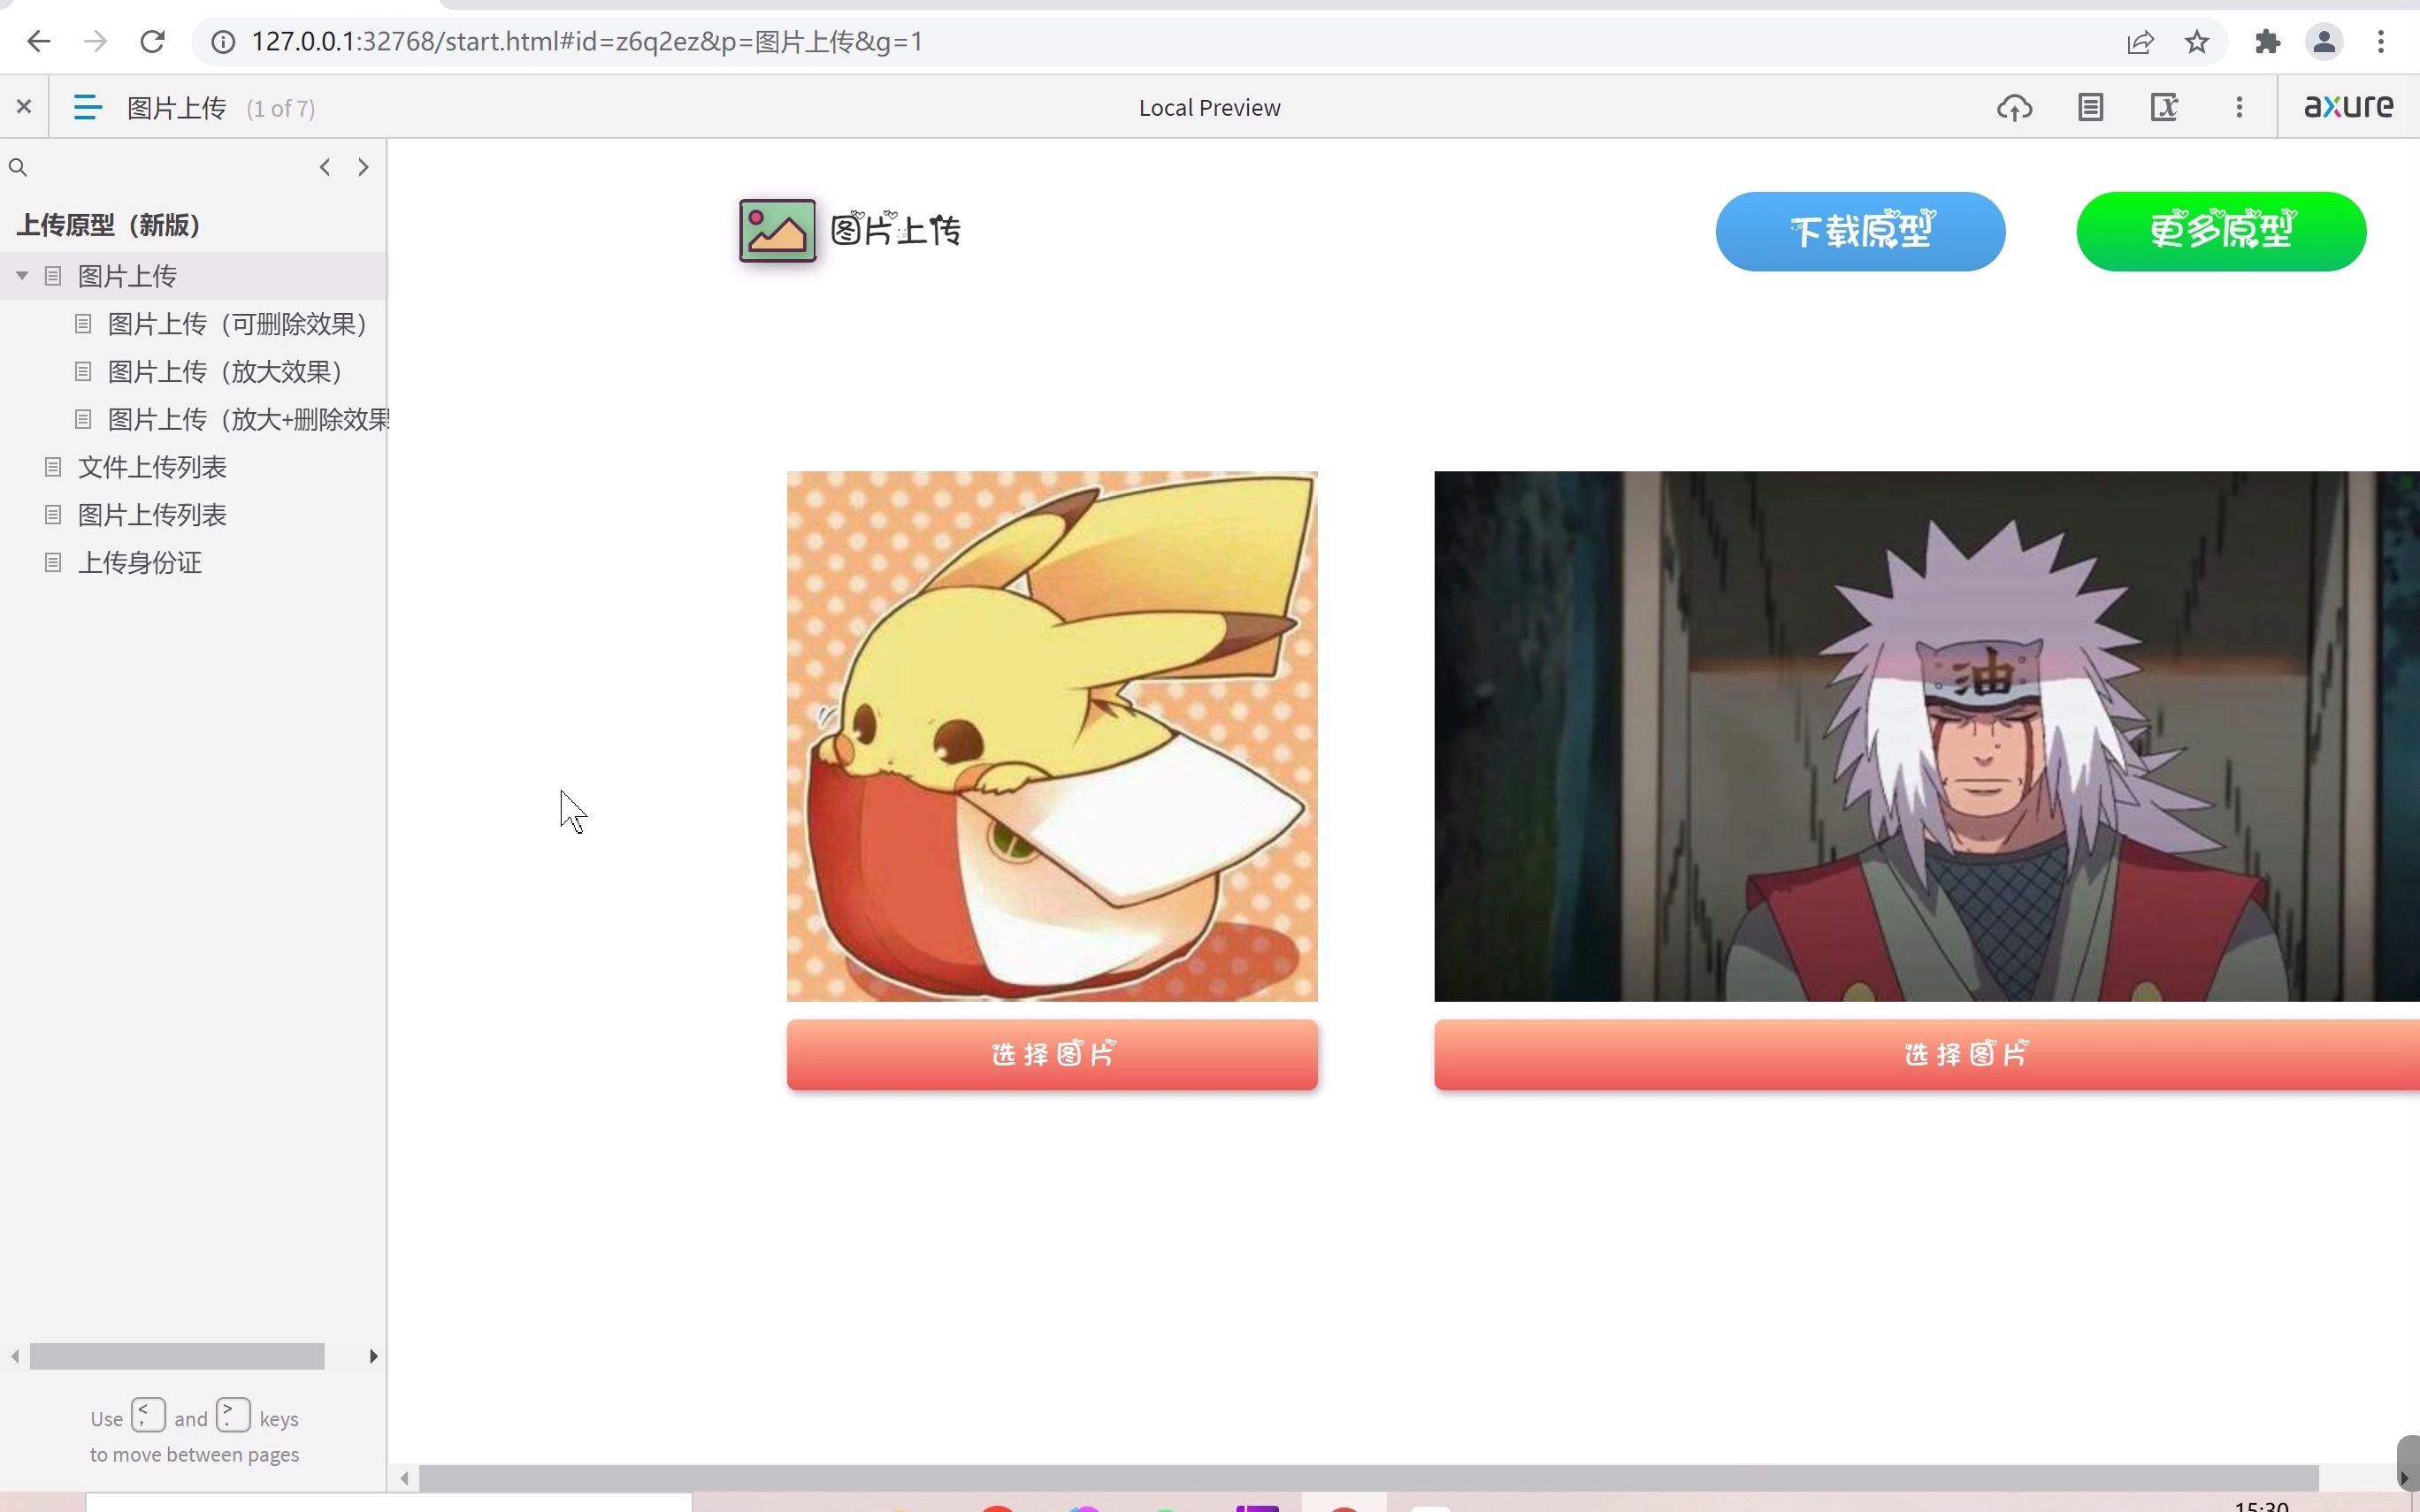
Task: Go to previous page arrow in sitemap
Action: [325, 167]
